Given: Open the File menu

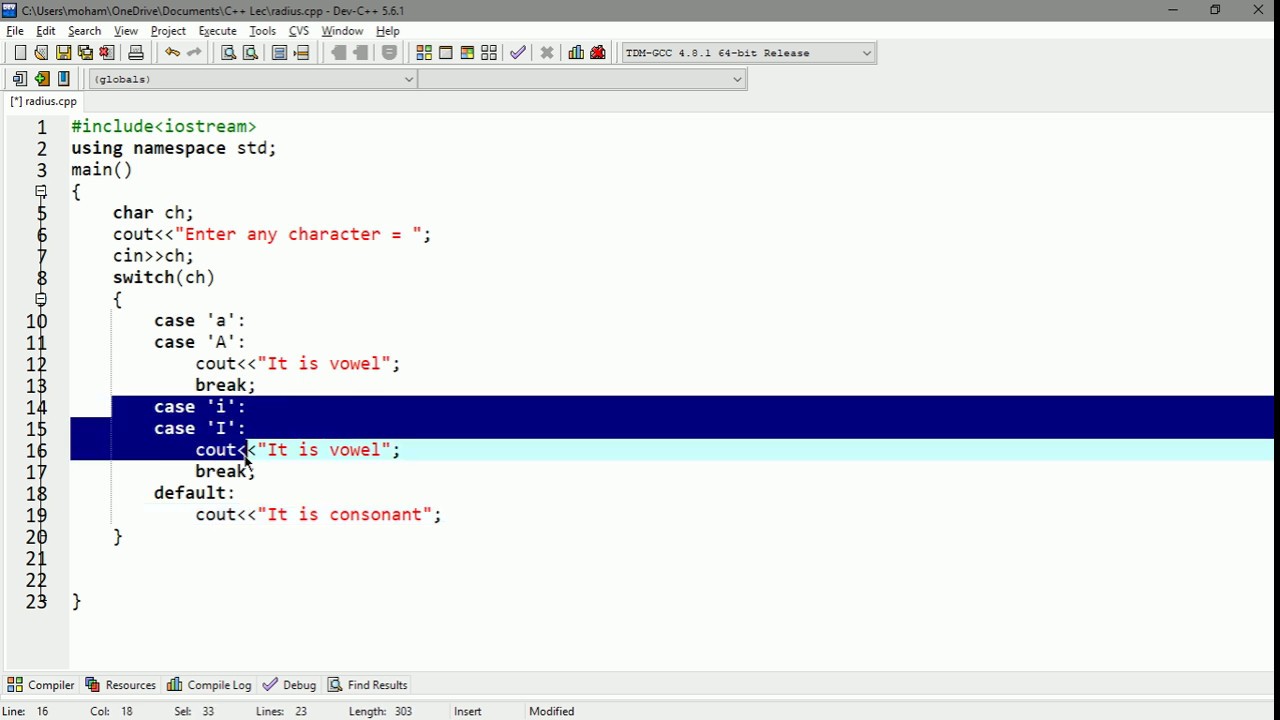Looking at the screenshot, I should (15, 31).
